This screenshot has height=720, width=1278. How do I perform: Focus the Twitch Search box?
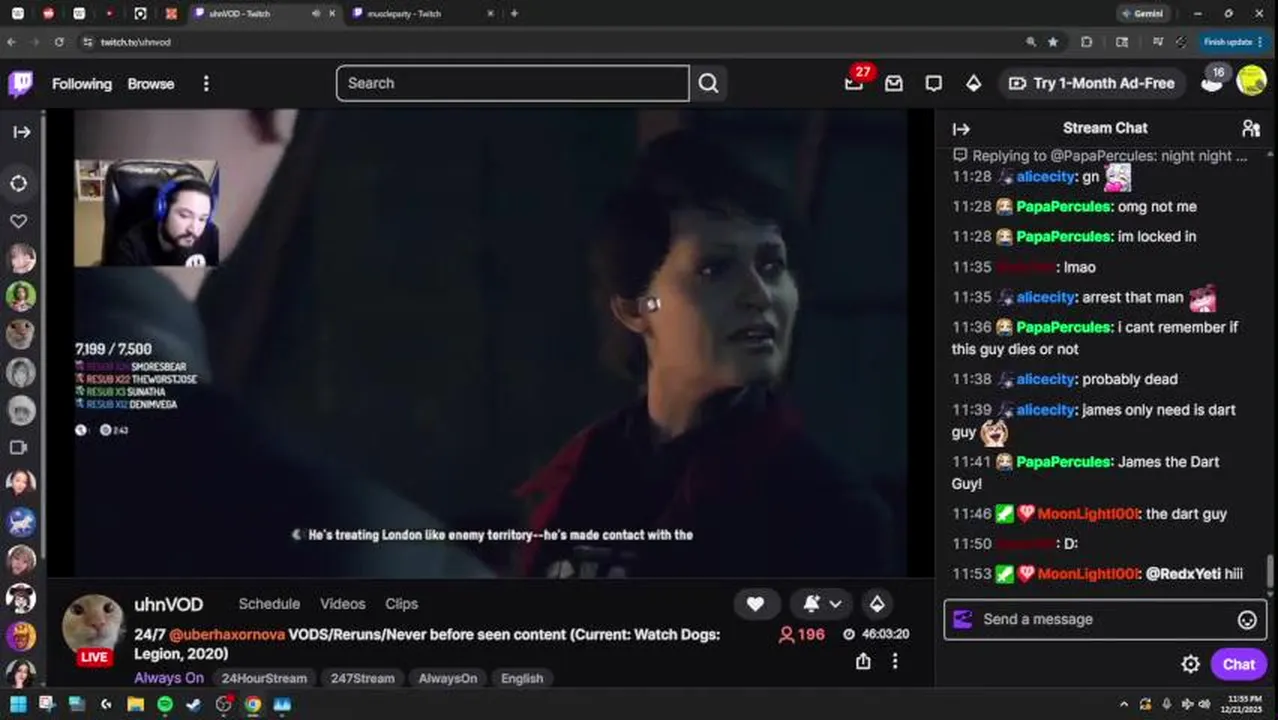[x=512, y=83]
